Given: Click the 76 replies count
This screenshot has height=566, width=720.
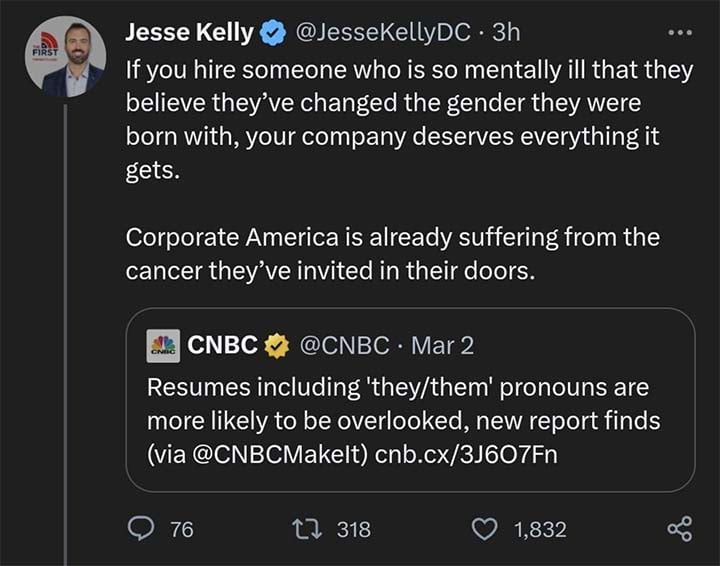Looking at the screenshot, I should (181, 529).
